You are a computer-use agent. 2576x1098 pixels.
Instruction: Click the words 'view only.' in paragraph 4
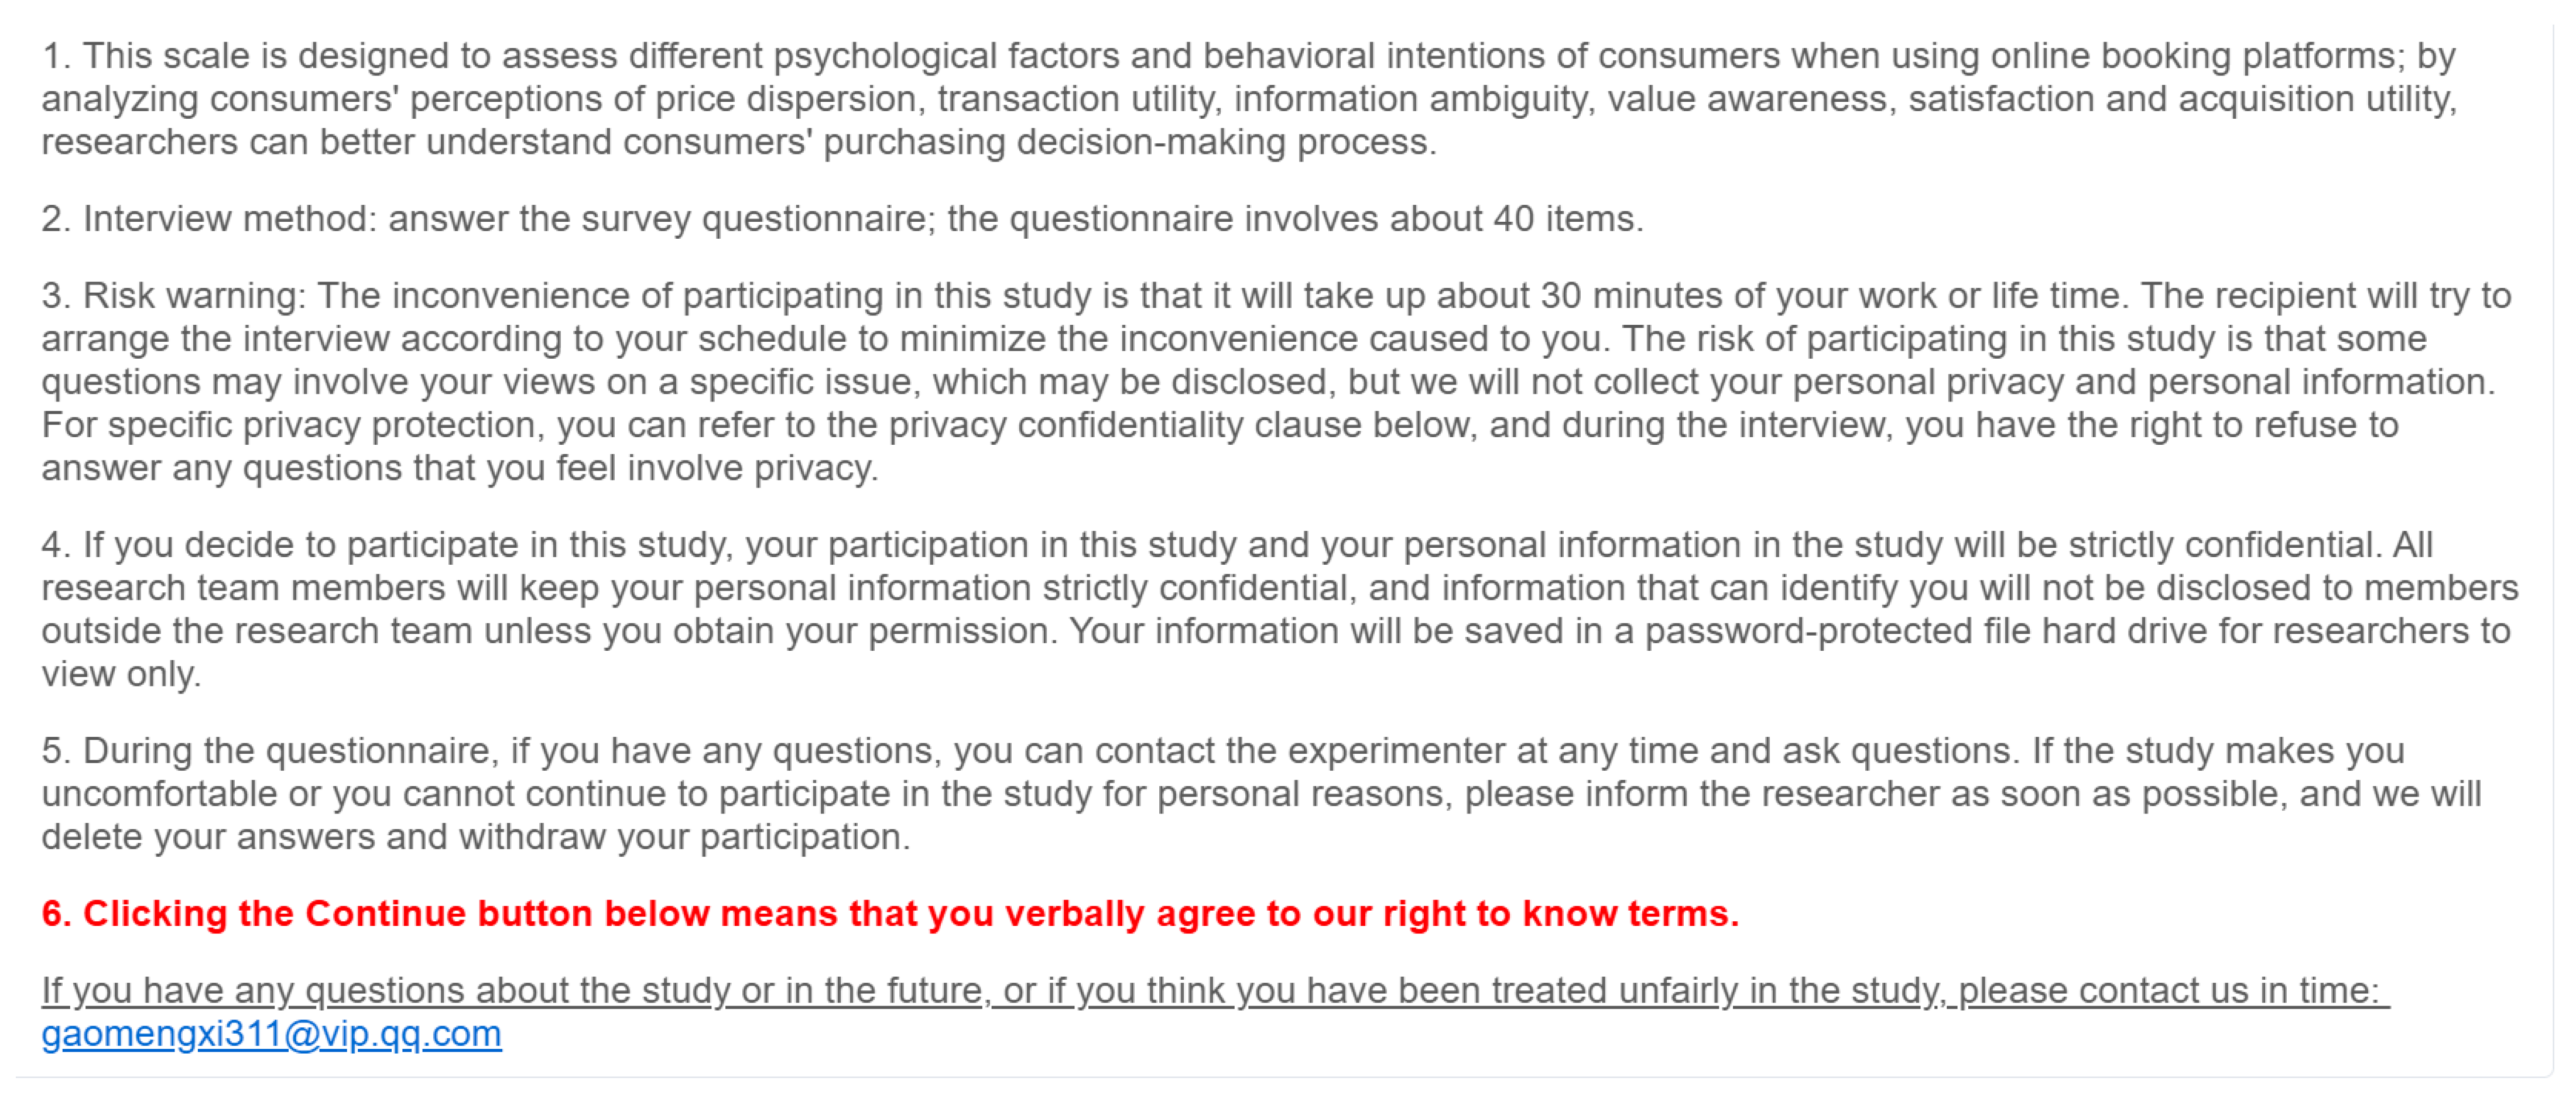pyautogui.click(x=121, y=674)
